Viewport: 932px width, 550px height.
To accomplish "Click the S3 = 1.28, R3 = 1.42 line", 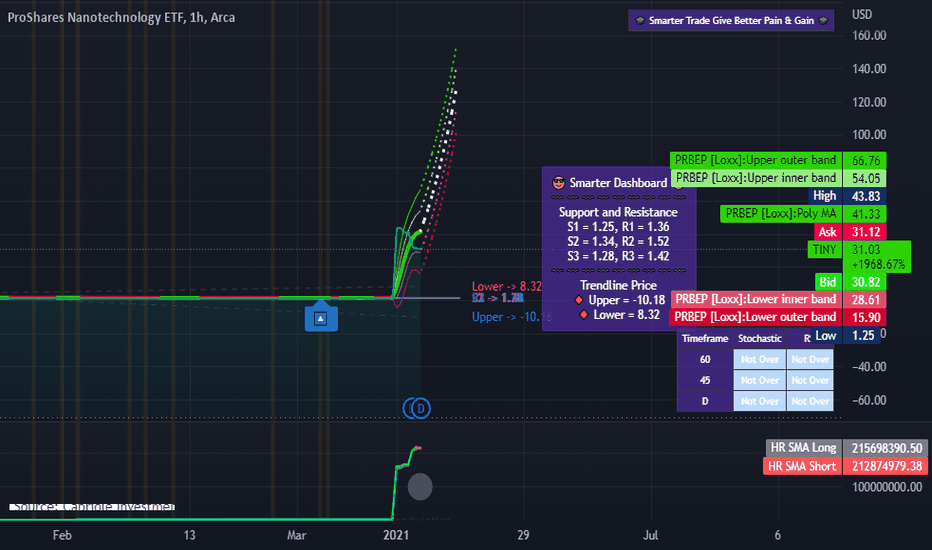I will point(618,256).
